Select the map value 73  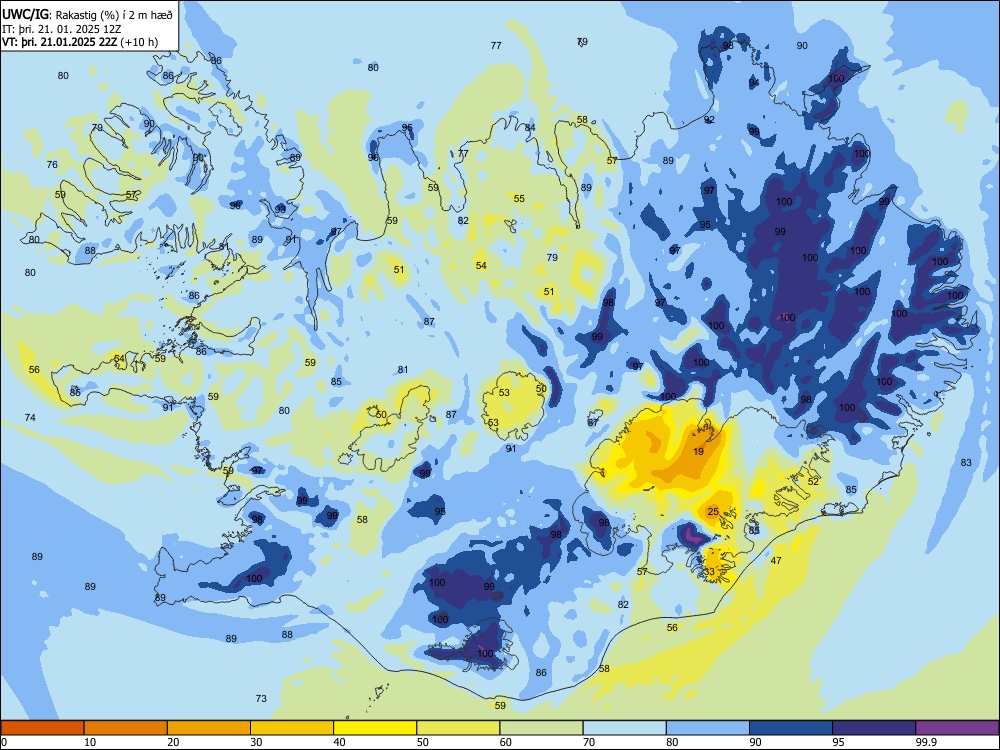pyautogui.click(x=261, y=699)
